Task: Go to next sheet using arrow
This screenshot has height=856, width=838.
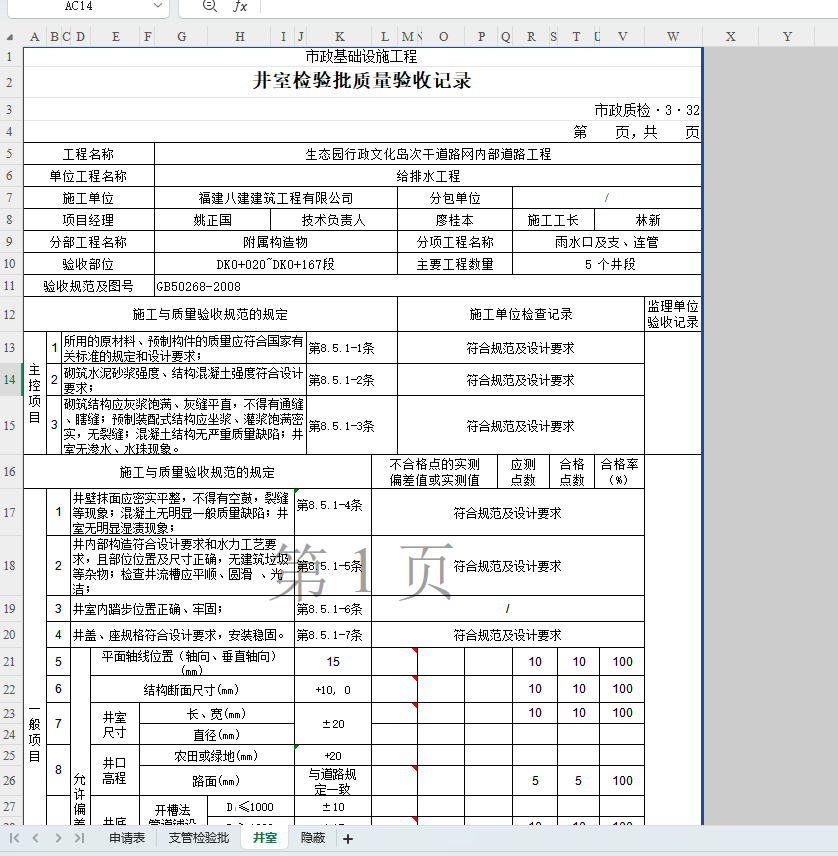Action: click(57, 838)
